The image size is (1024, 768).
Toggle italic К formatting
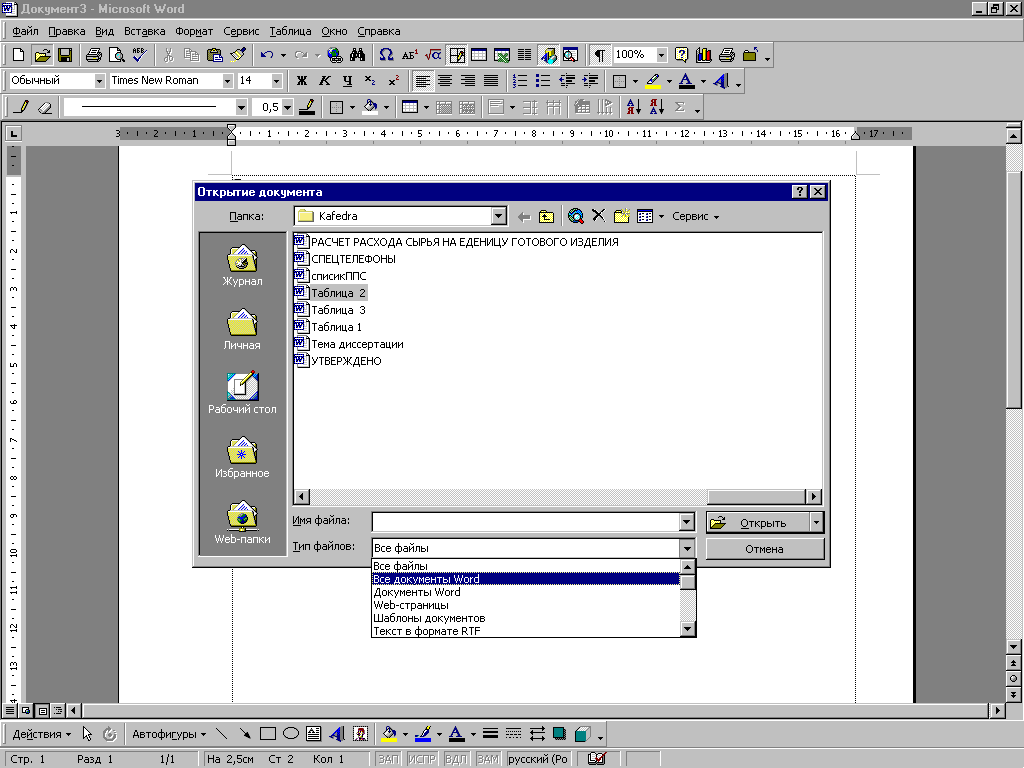325,80
